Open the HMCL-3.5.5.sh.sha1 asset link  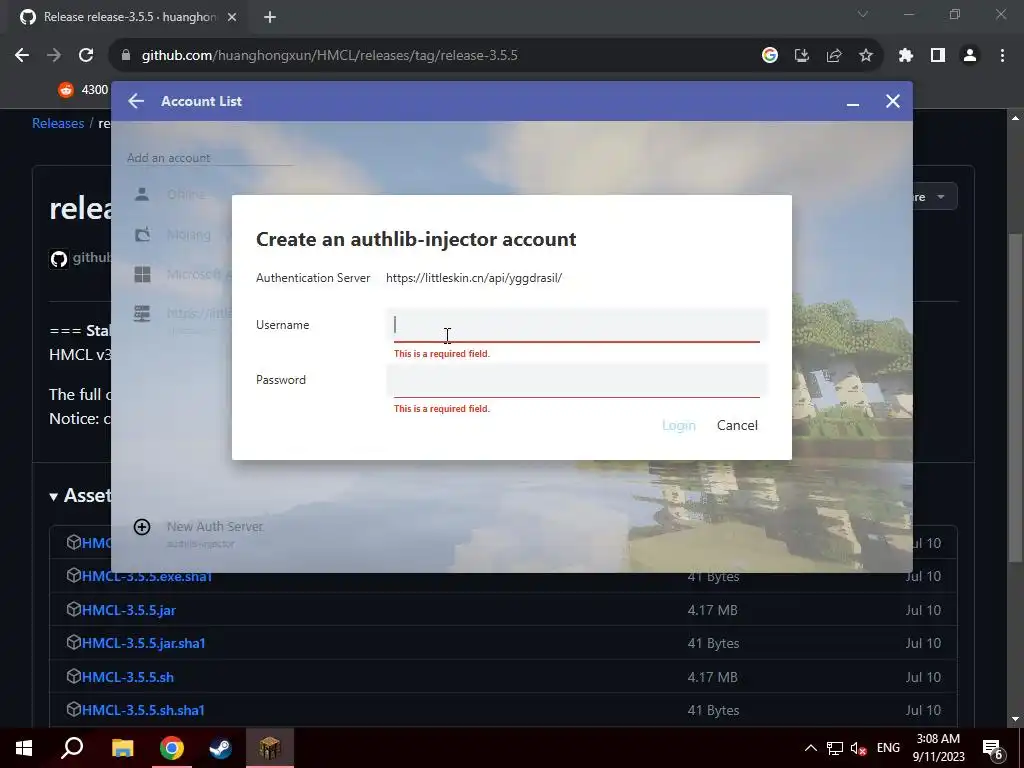tap(143, 710)
